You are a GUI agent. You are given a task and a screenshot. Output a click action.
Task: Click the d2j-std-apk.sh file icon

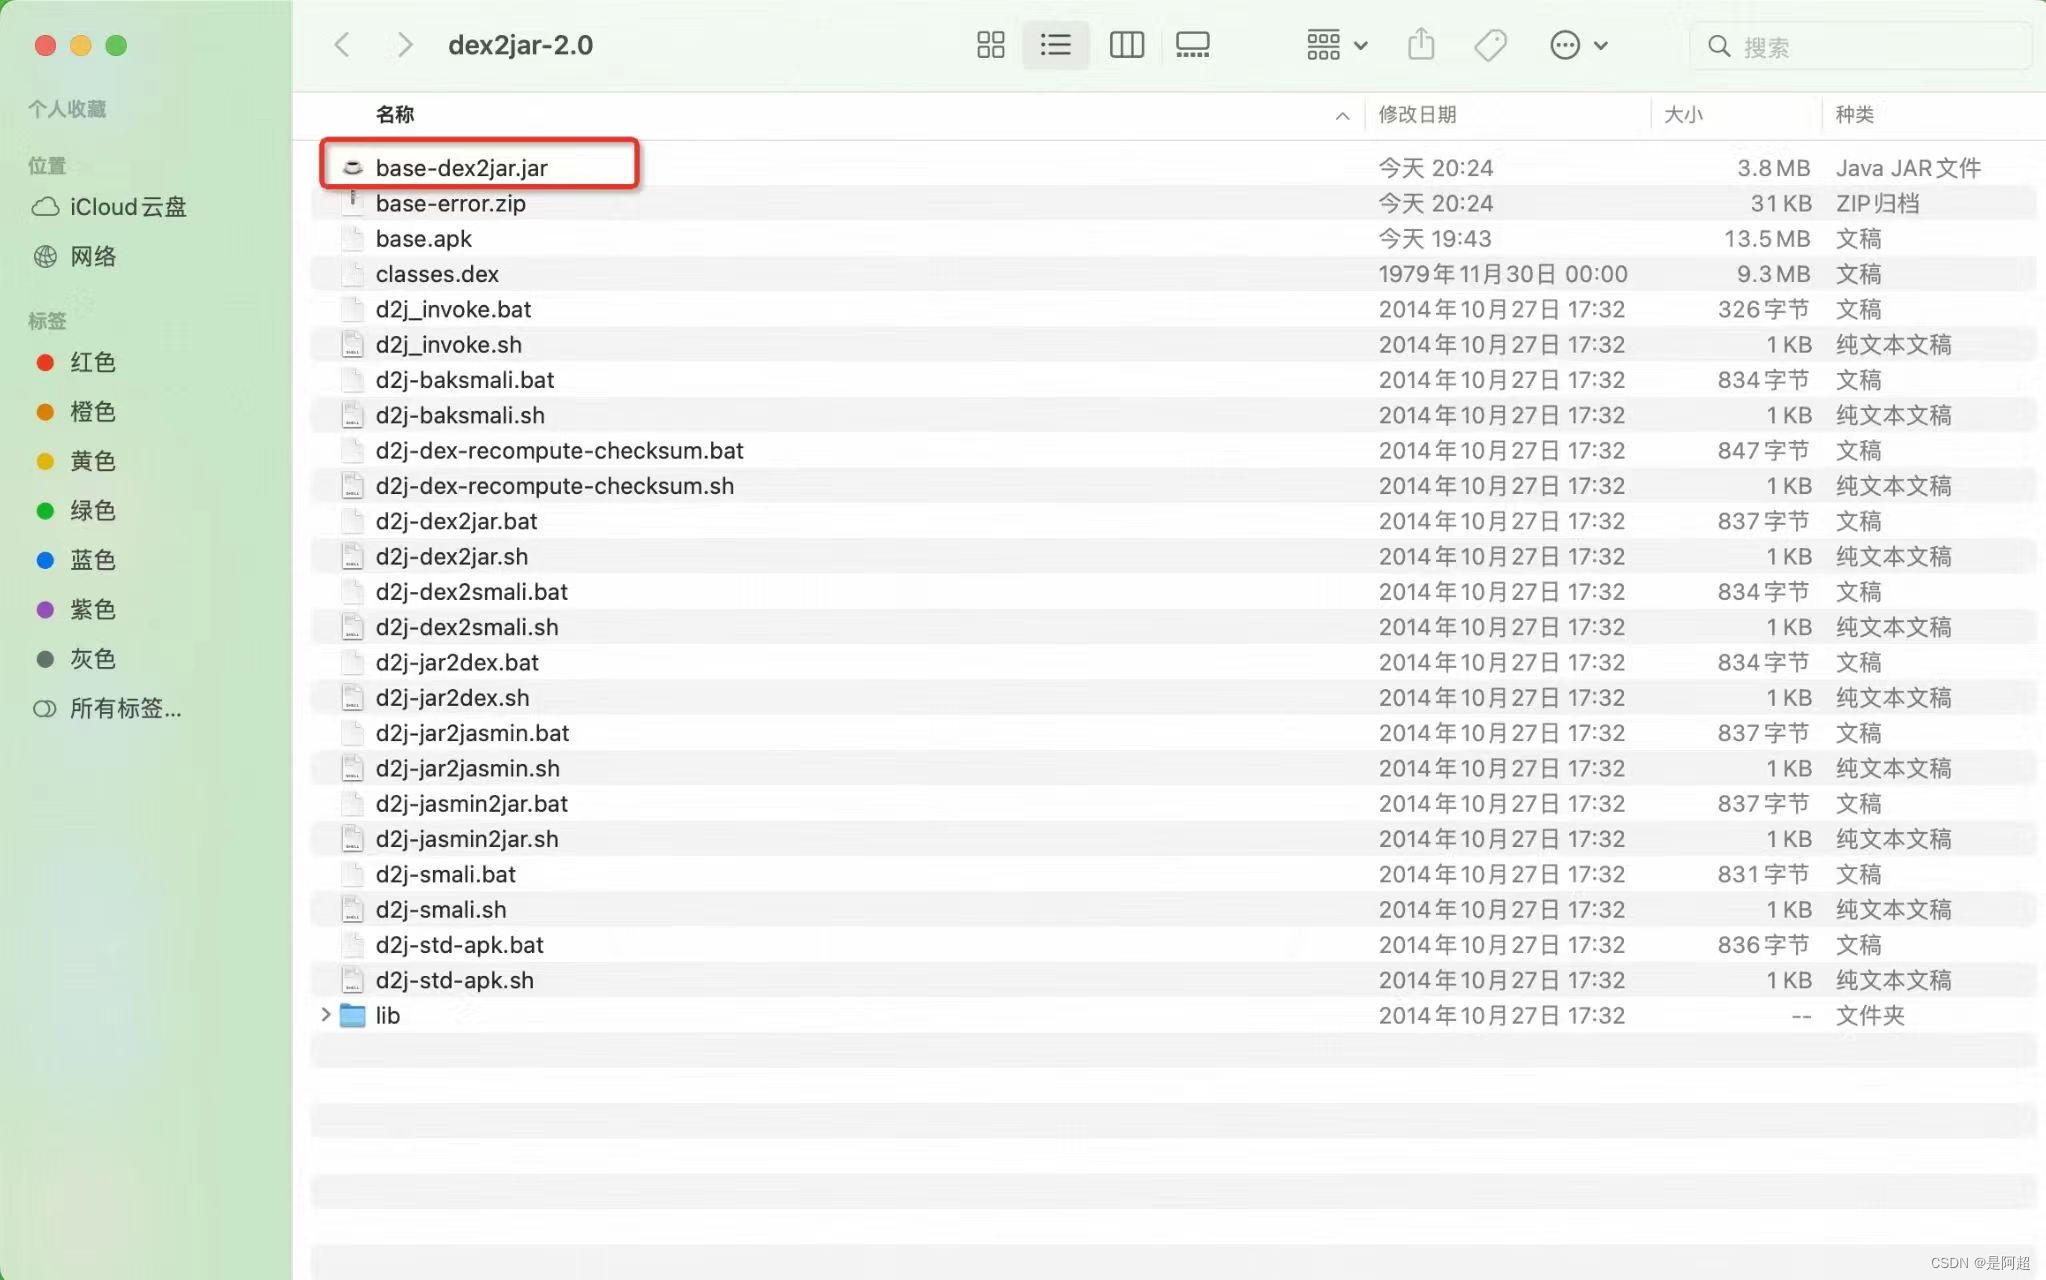click(x=352, y=981)
